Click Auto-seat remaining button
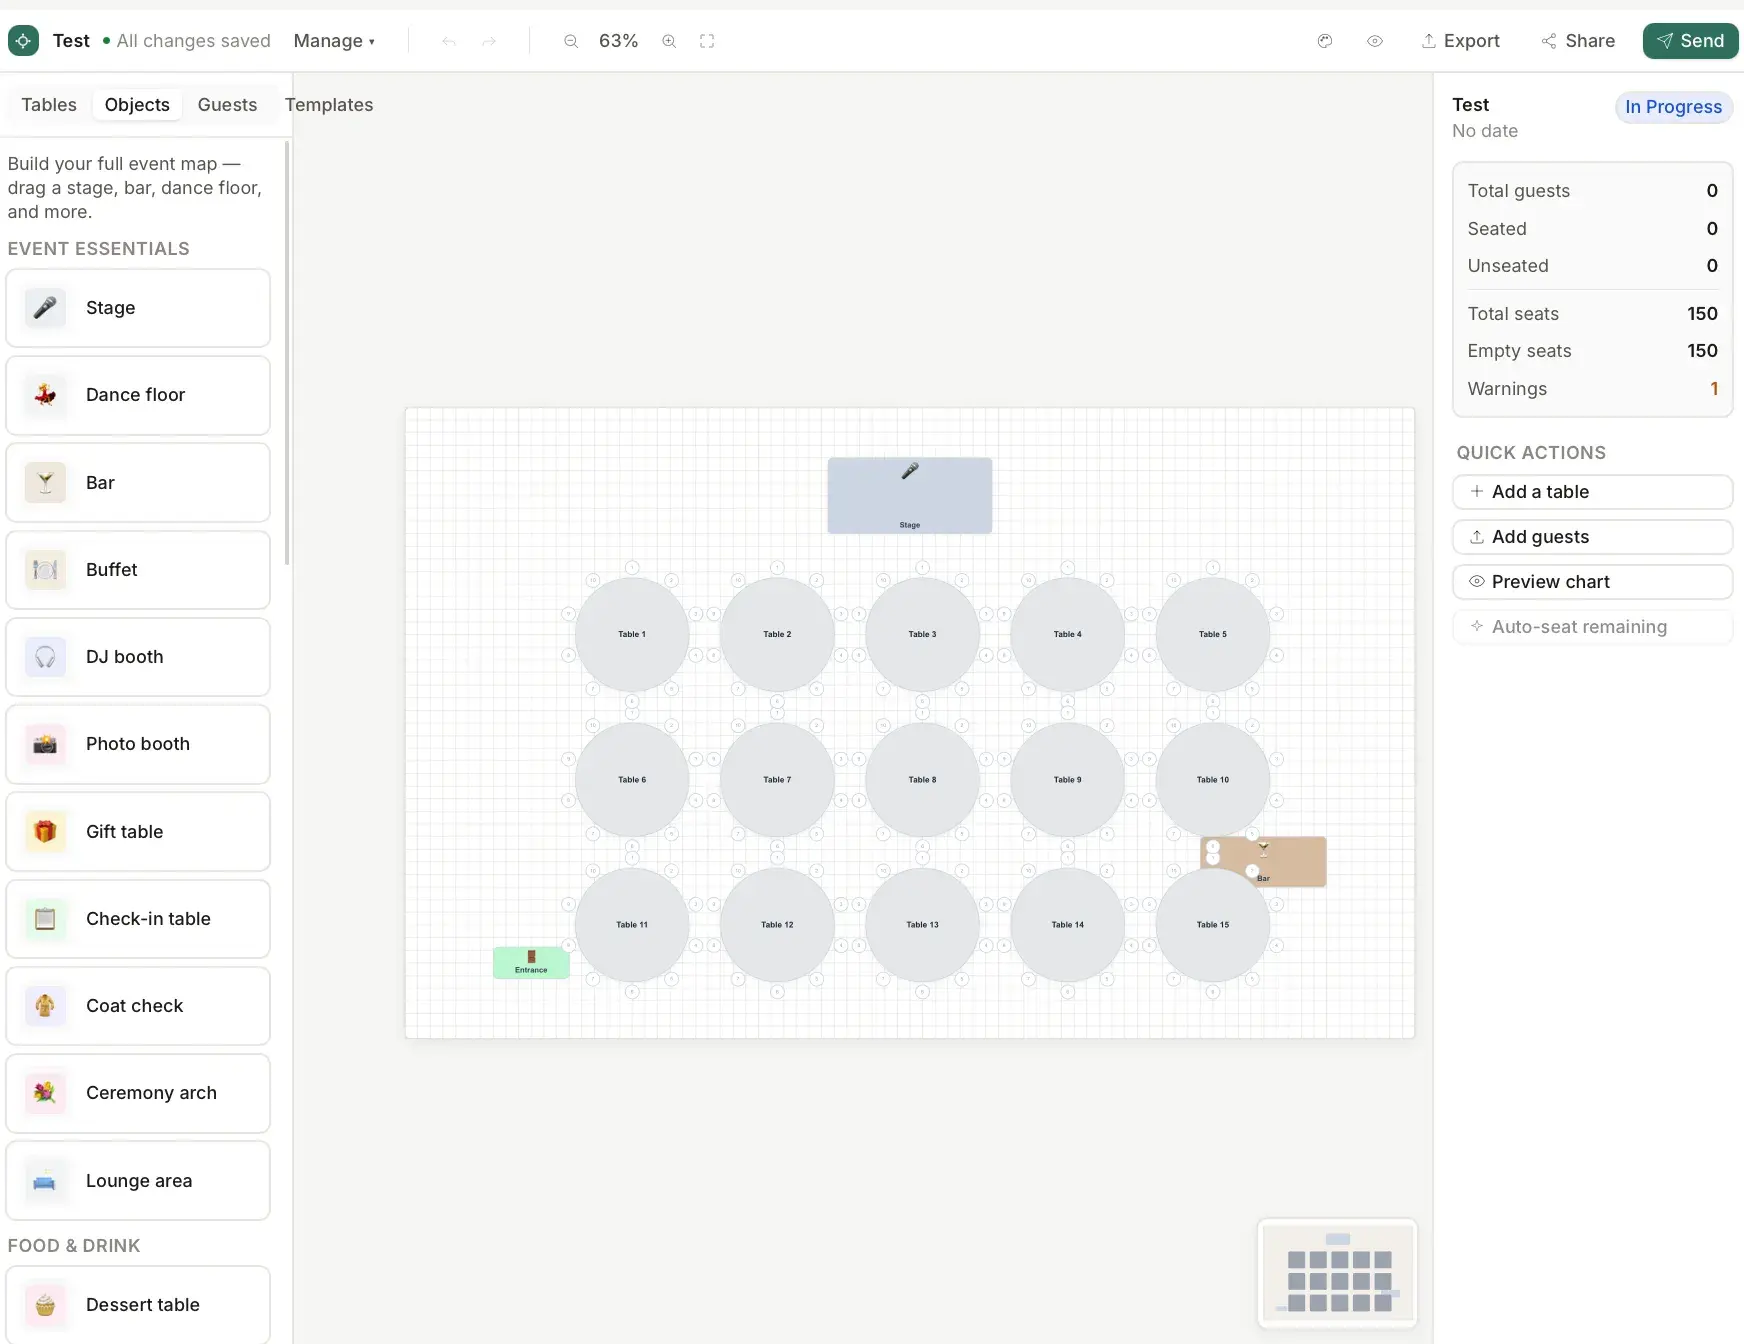Viewport: 1744px width, 1344px height. point(1592,627)
